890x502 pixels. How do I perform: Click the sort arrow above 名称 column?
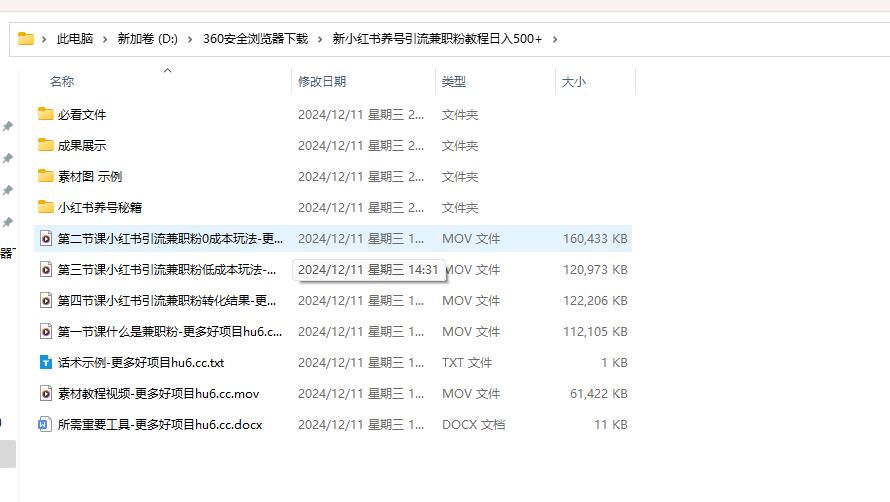pyautogui.click(x=167, y=70)
